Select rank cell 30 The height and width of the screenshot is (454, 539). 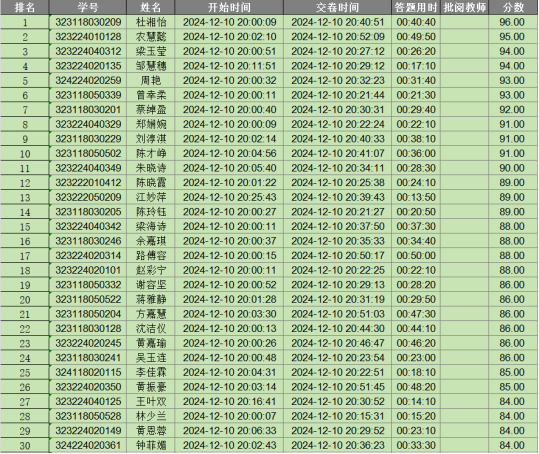25,445
